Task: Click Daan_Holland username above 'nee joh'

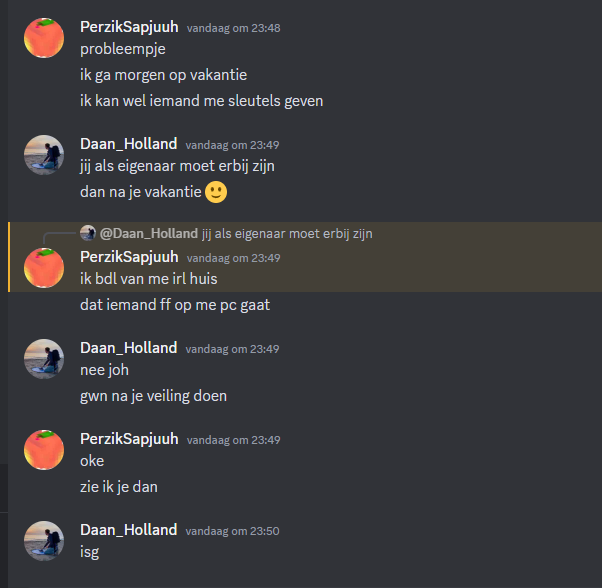Action: click(128, 348)
